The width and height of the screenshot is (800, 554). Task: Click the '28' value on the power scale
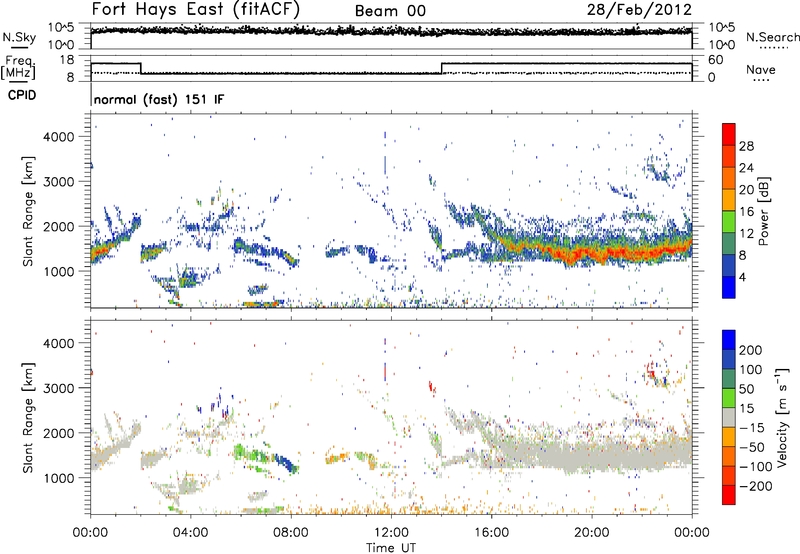point(746,146)
